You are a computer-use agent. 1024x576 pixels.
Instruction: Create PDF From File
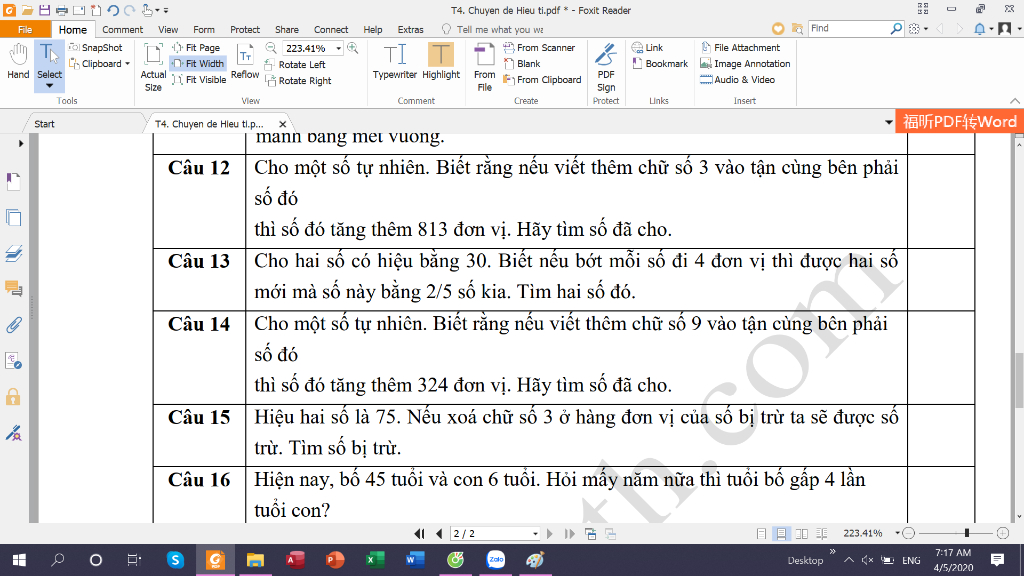coord(485,67)
